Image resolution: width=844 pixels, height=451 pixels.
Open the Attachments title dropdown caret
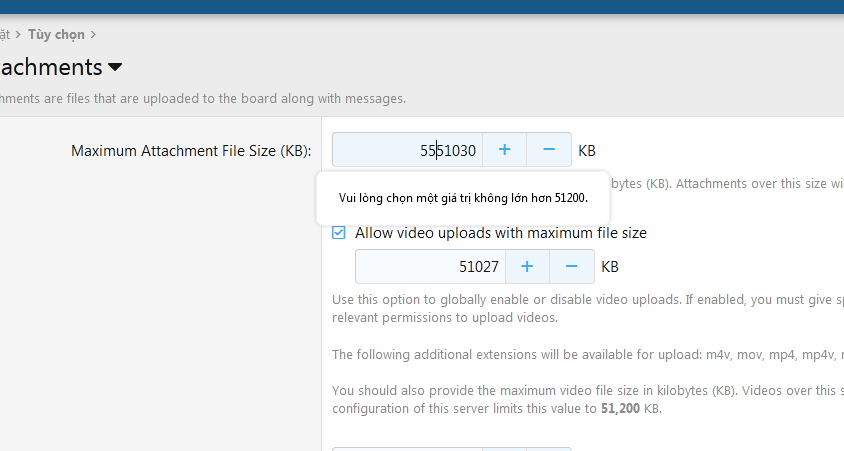pyautogui.click(x=115, y=68)
